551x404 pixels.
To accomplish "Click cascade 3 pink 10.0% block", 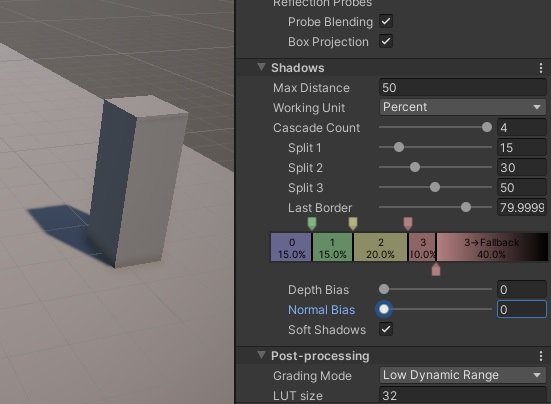I will [422, 247].
